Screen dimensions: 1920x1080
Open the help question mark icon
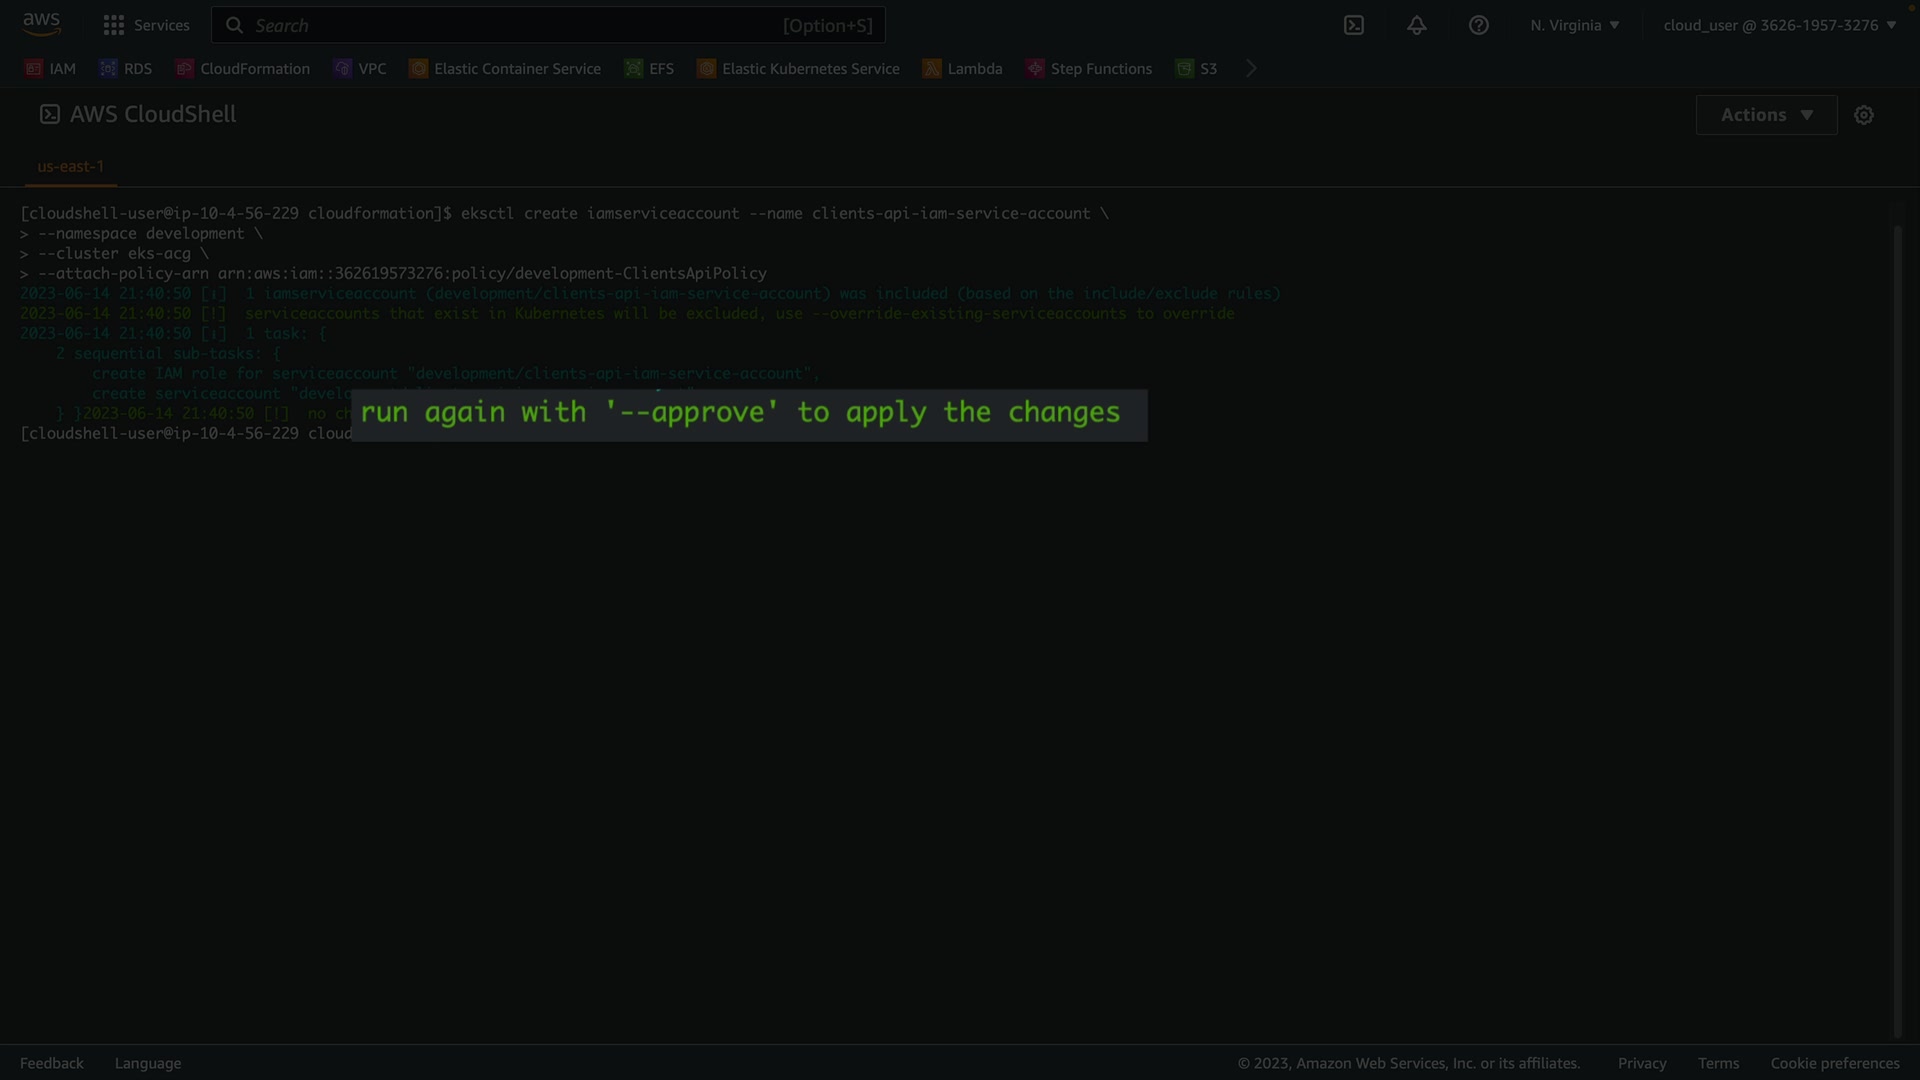coord(1478,25)
